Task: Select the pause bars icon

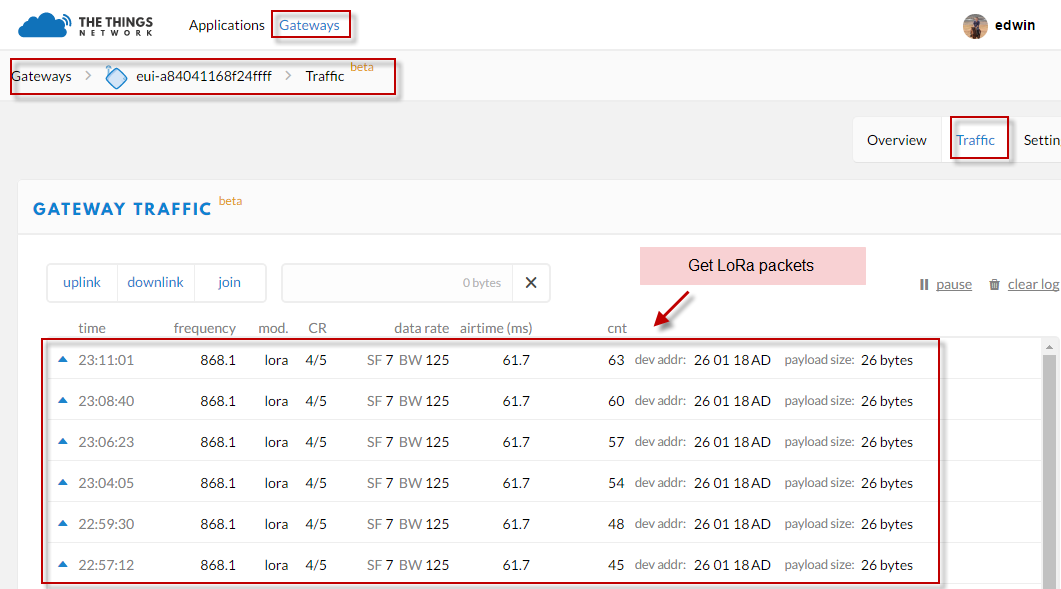Action: [924, 285]
